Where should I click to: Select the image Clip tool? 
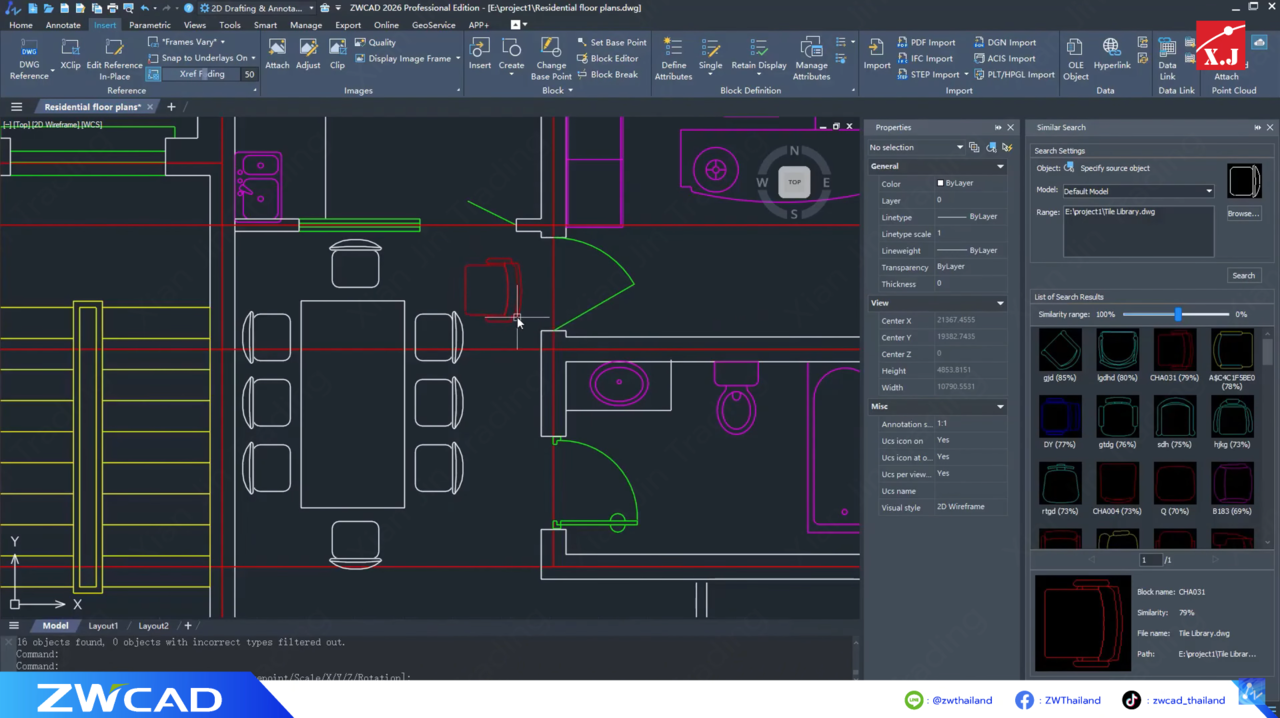pyautogui.click(x=337, y=54)
